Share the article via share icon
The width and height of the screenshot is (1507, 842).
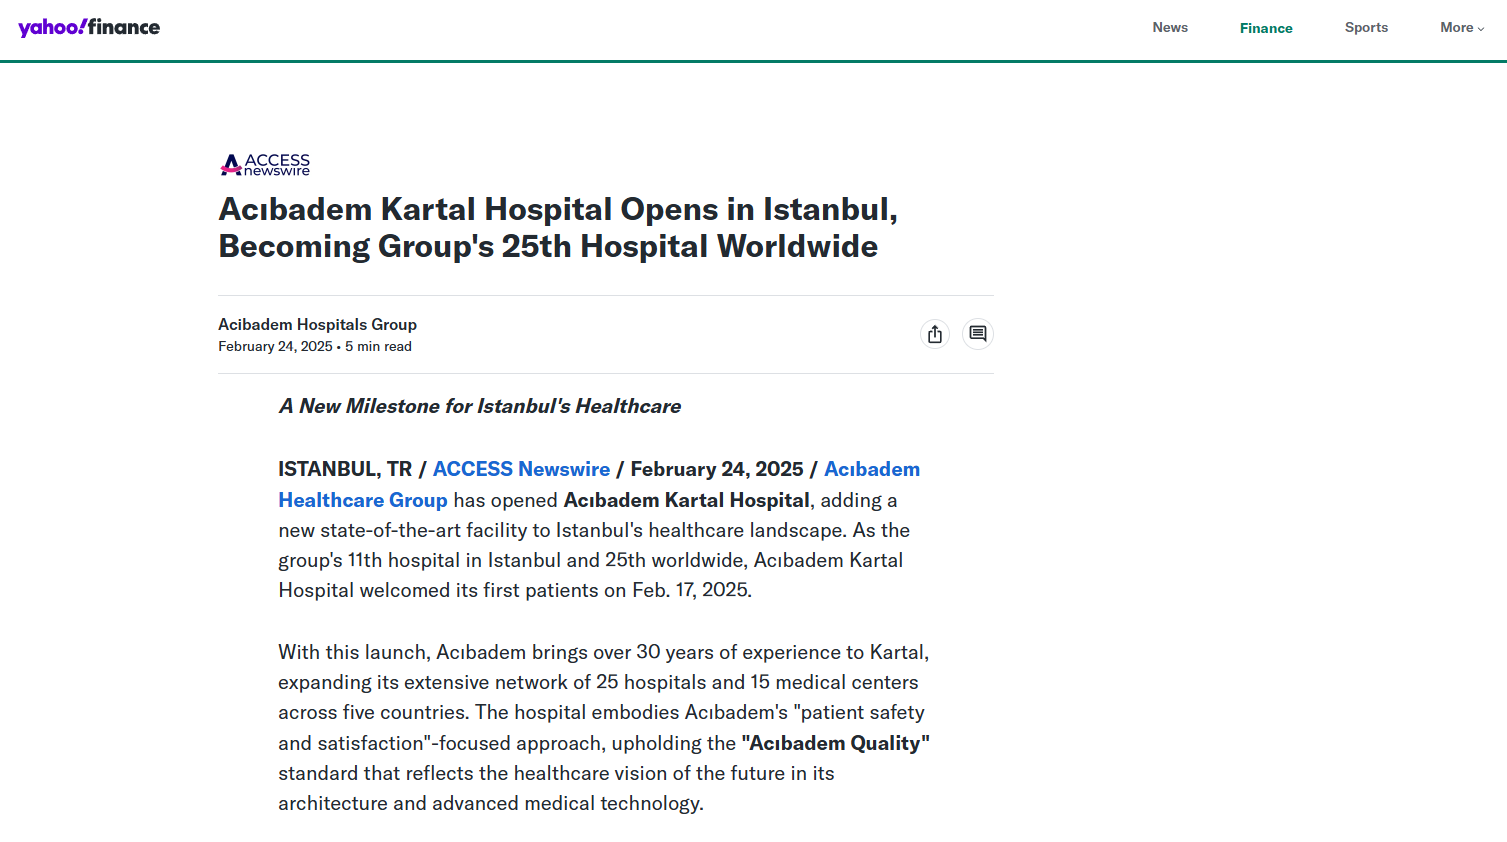click(935, 334)
